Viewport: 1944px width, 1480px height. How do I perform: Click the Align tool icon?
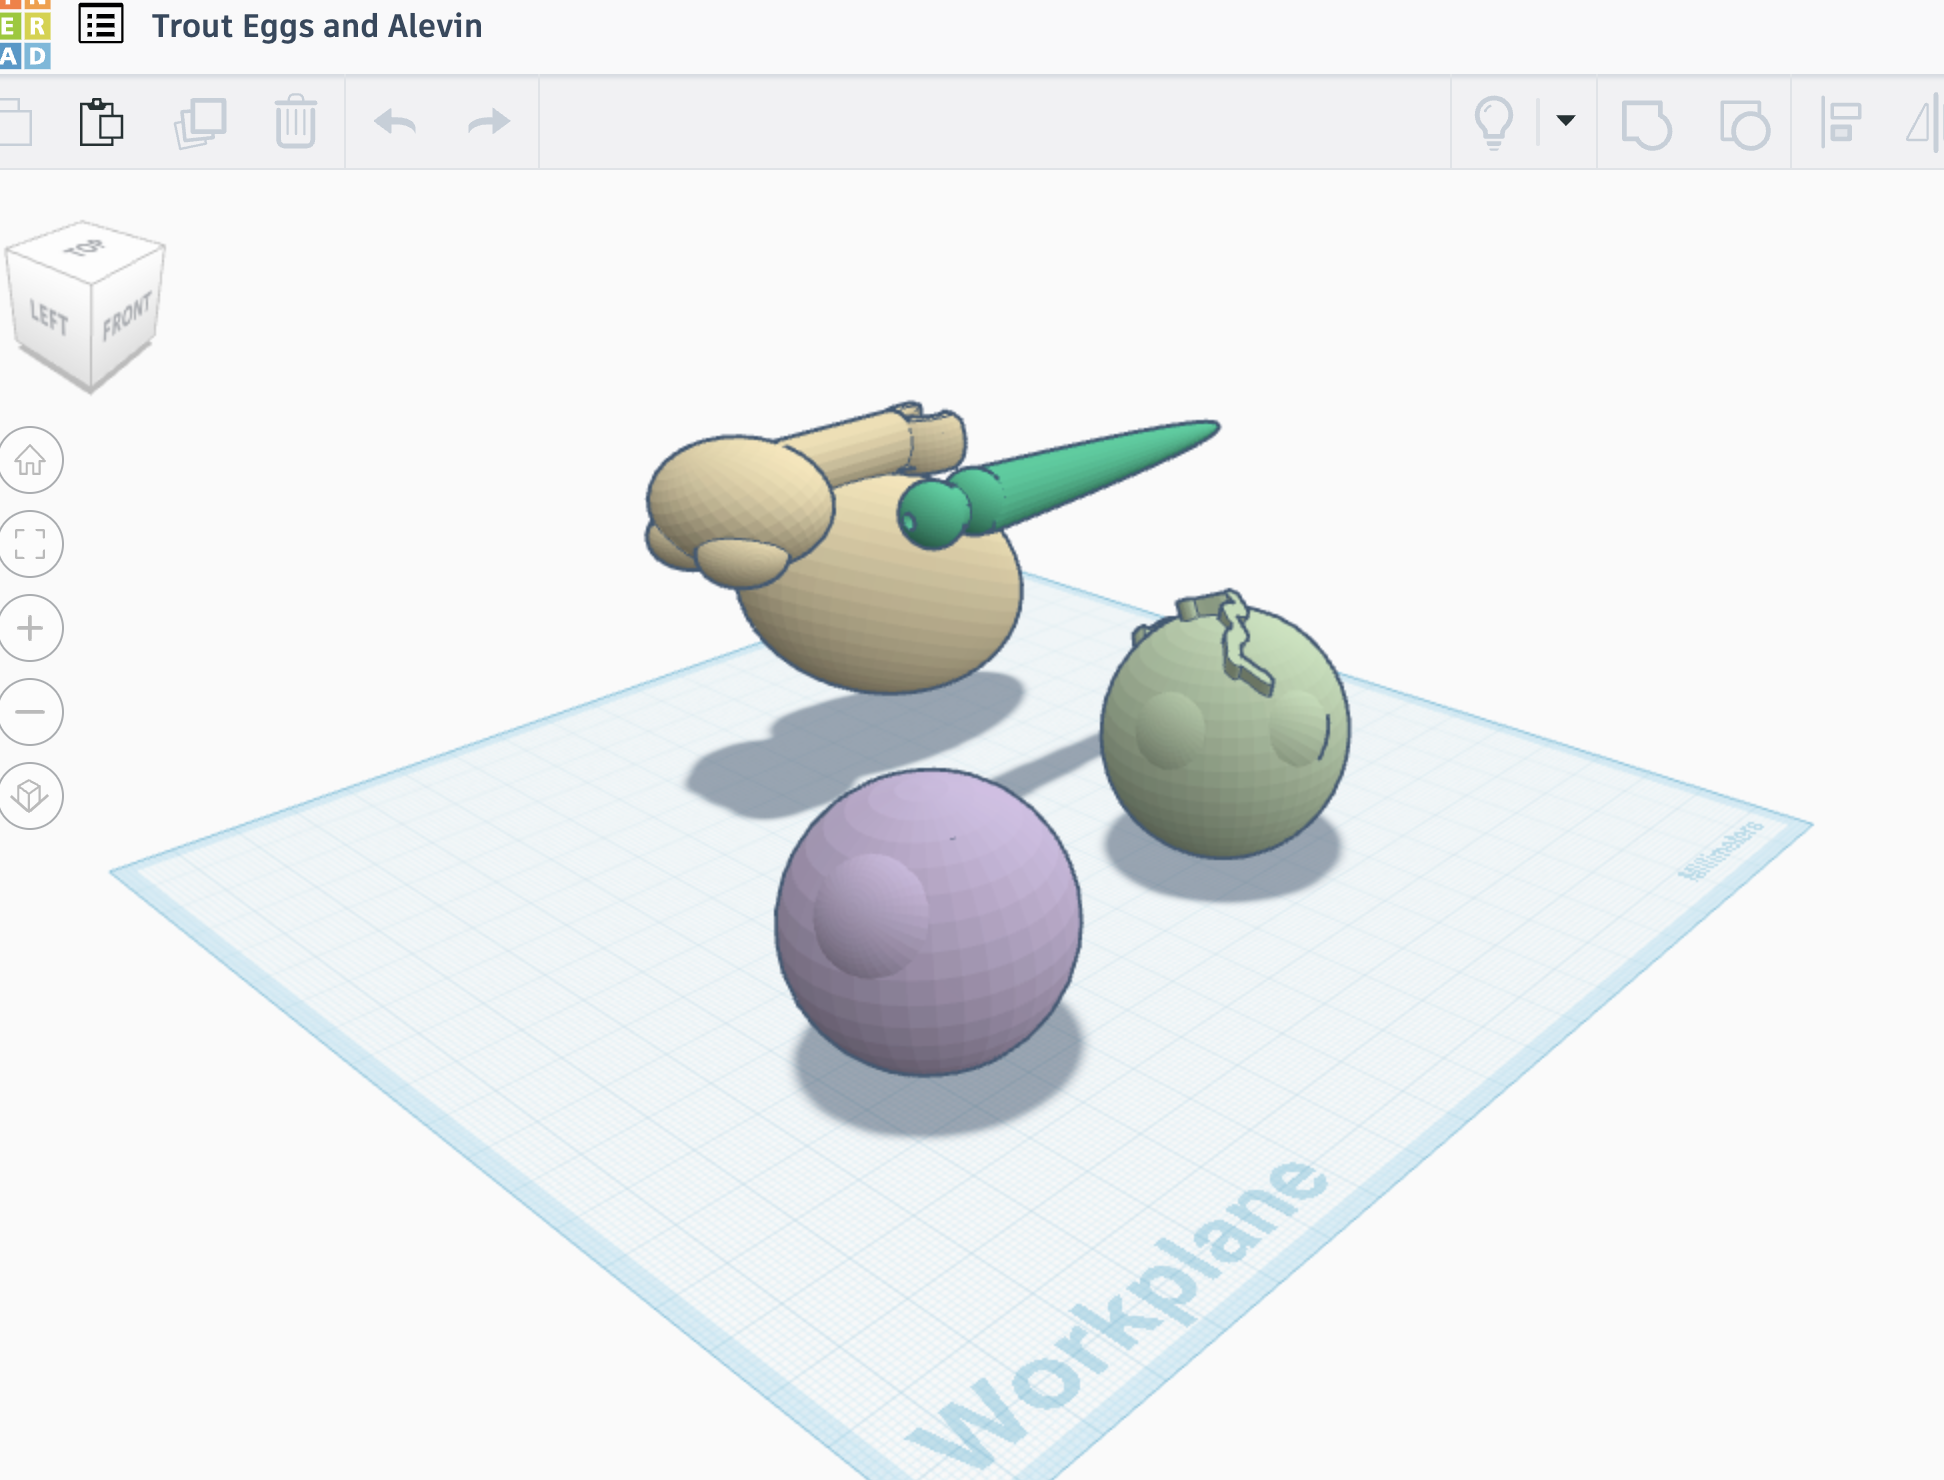point(1841,123)
